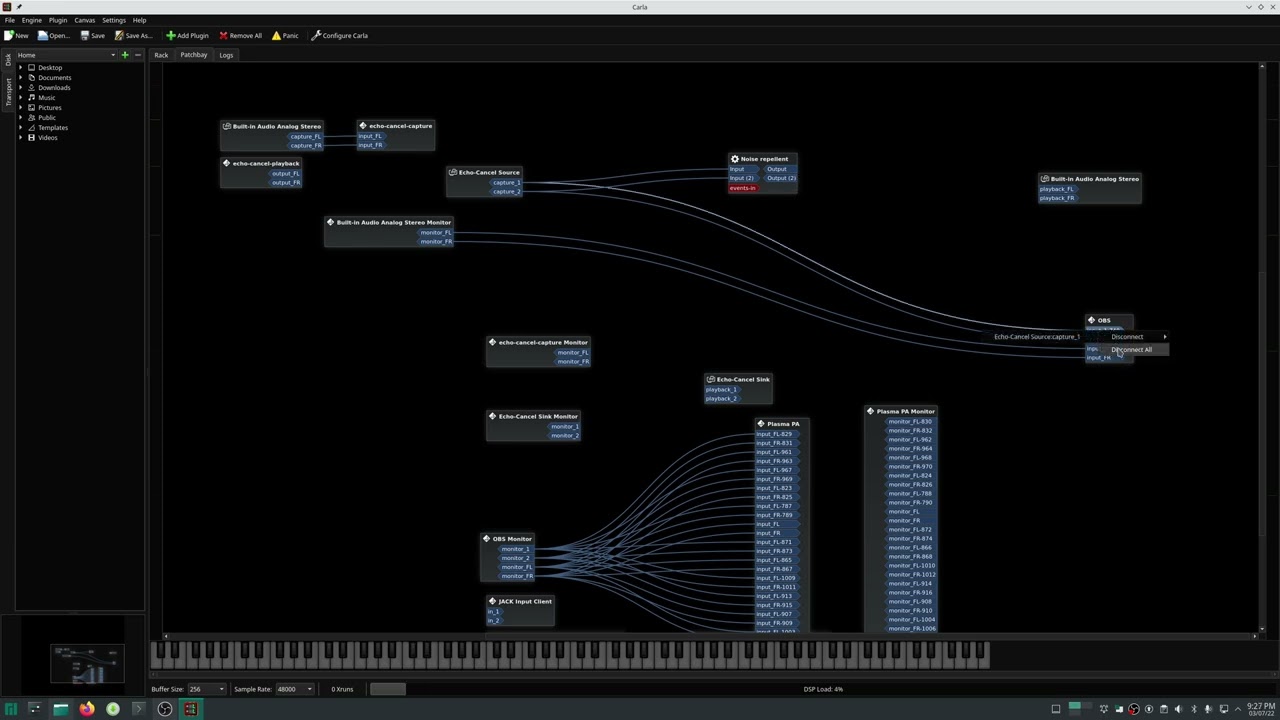This screenshot has height=720, width=1280.
Task: Expand the Documents folder in the tree
Action: point(21,78)
